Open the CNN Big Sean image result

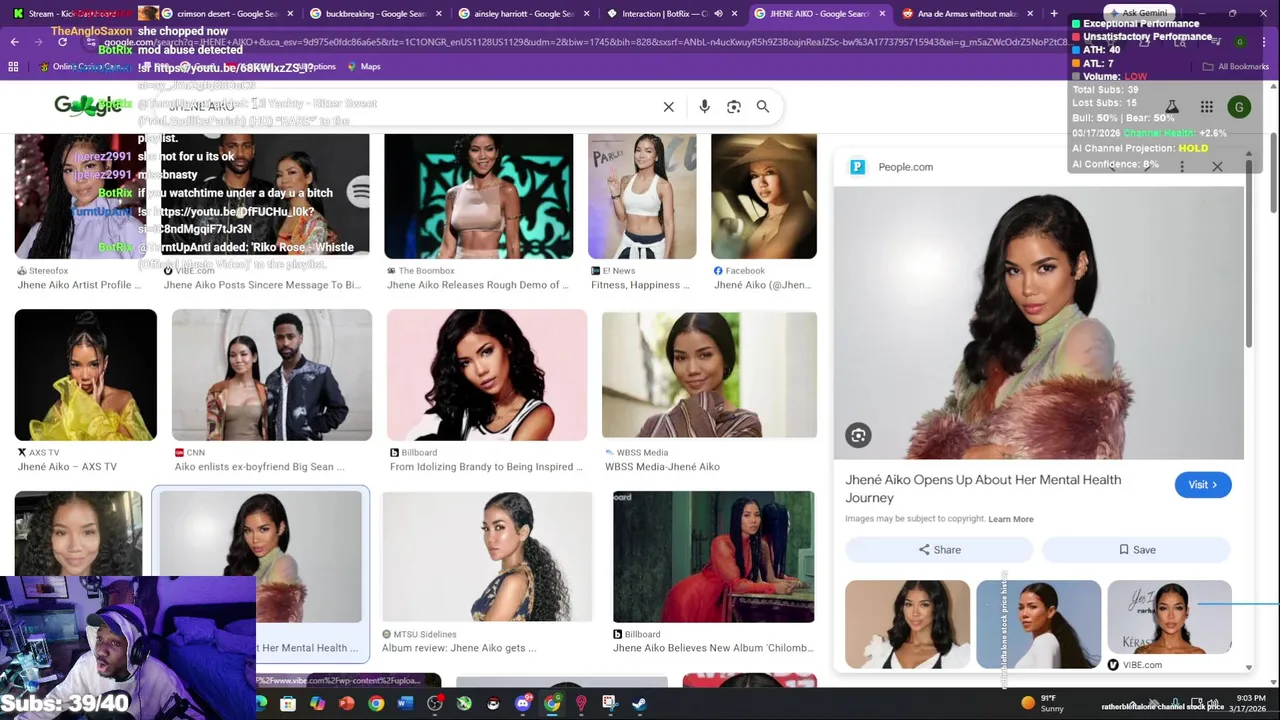[x=272, y=375]
